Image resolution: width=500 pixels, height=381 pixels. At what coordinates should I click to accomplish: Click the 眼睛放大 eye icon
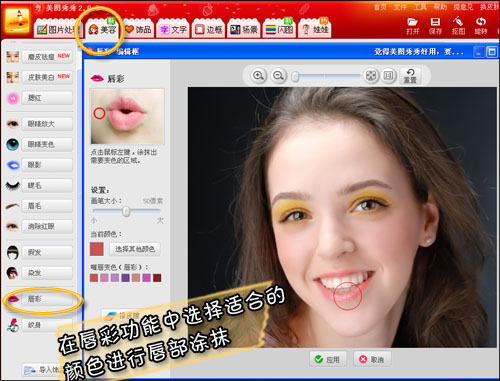(13, 124)
